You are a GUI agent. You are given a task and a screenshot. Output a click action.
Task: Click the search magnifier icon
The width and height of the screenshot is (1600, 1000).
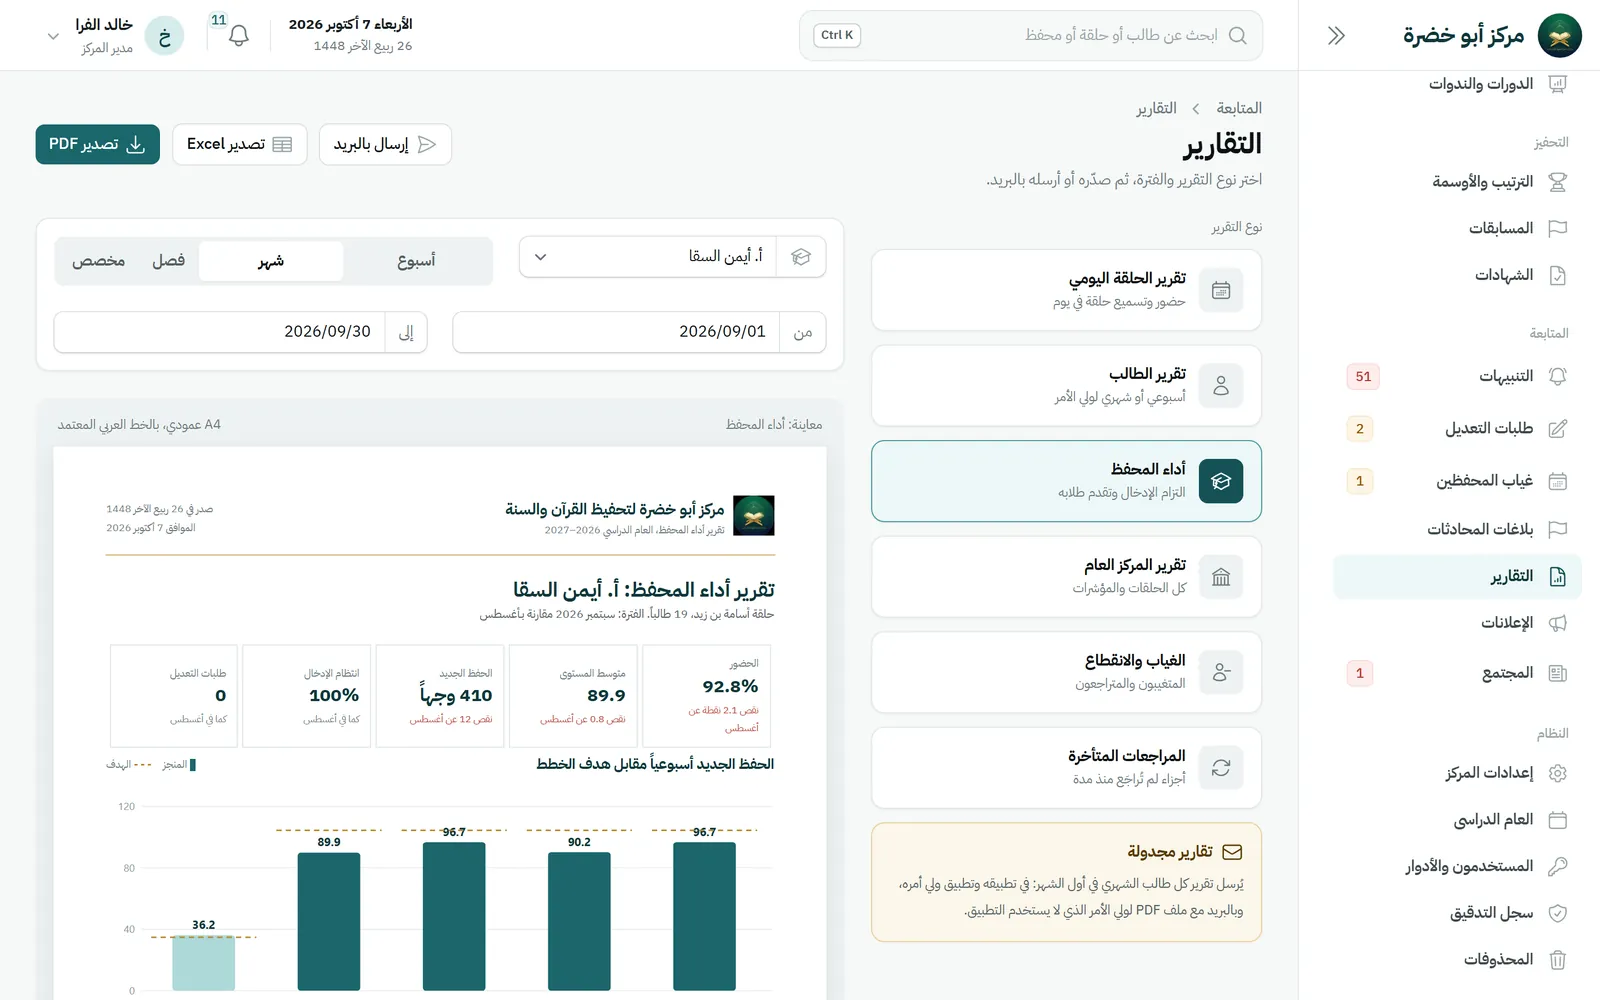coord(1237,35)
